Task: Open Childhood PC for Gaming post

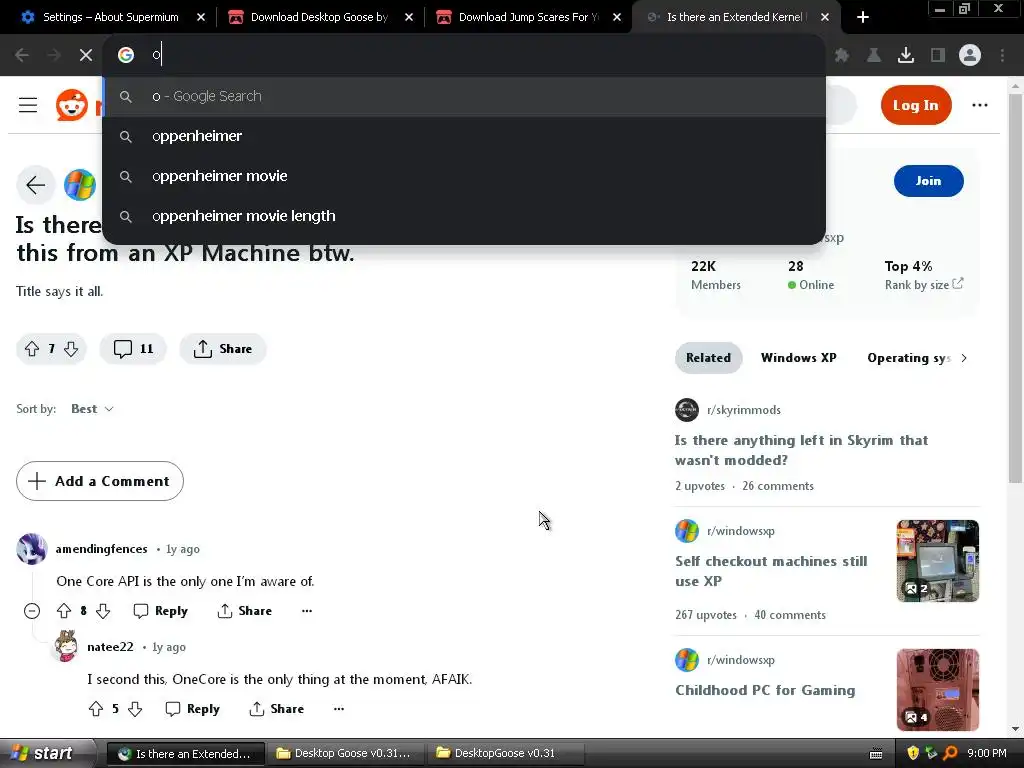Action: click(x=765, y=691)
